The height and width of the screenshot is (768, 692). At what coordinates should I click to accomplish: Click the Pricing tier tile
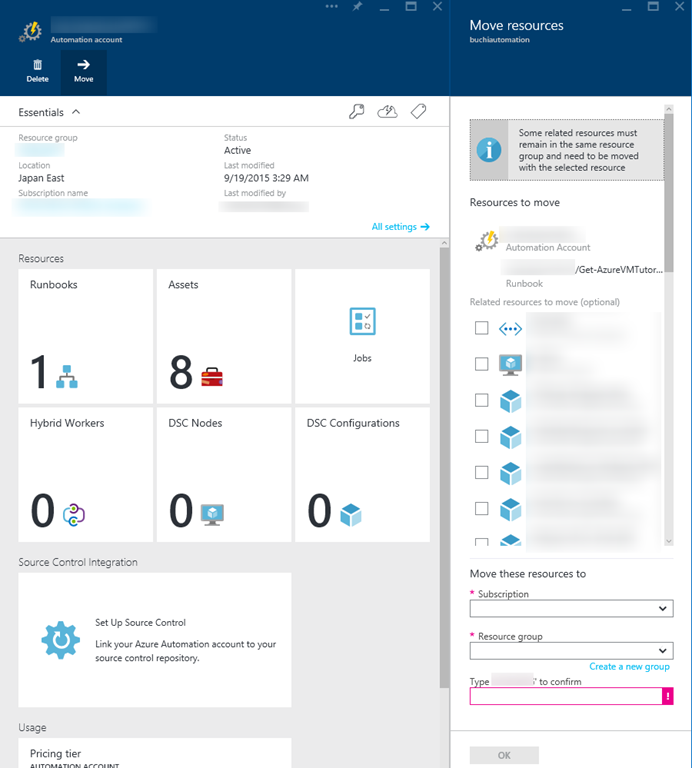pyautogui.click(x=155, y=753)
